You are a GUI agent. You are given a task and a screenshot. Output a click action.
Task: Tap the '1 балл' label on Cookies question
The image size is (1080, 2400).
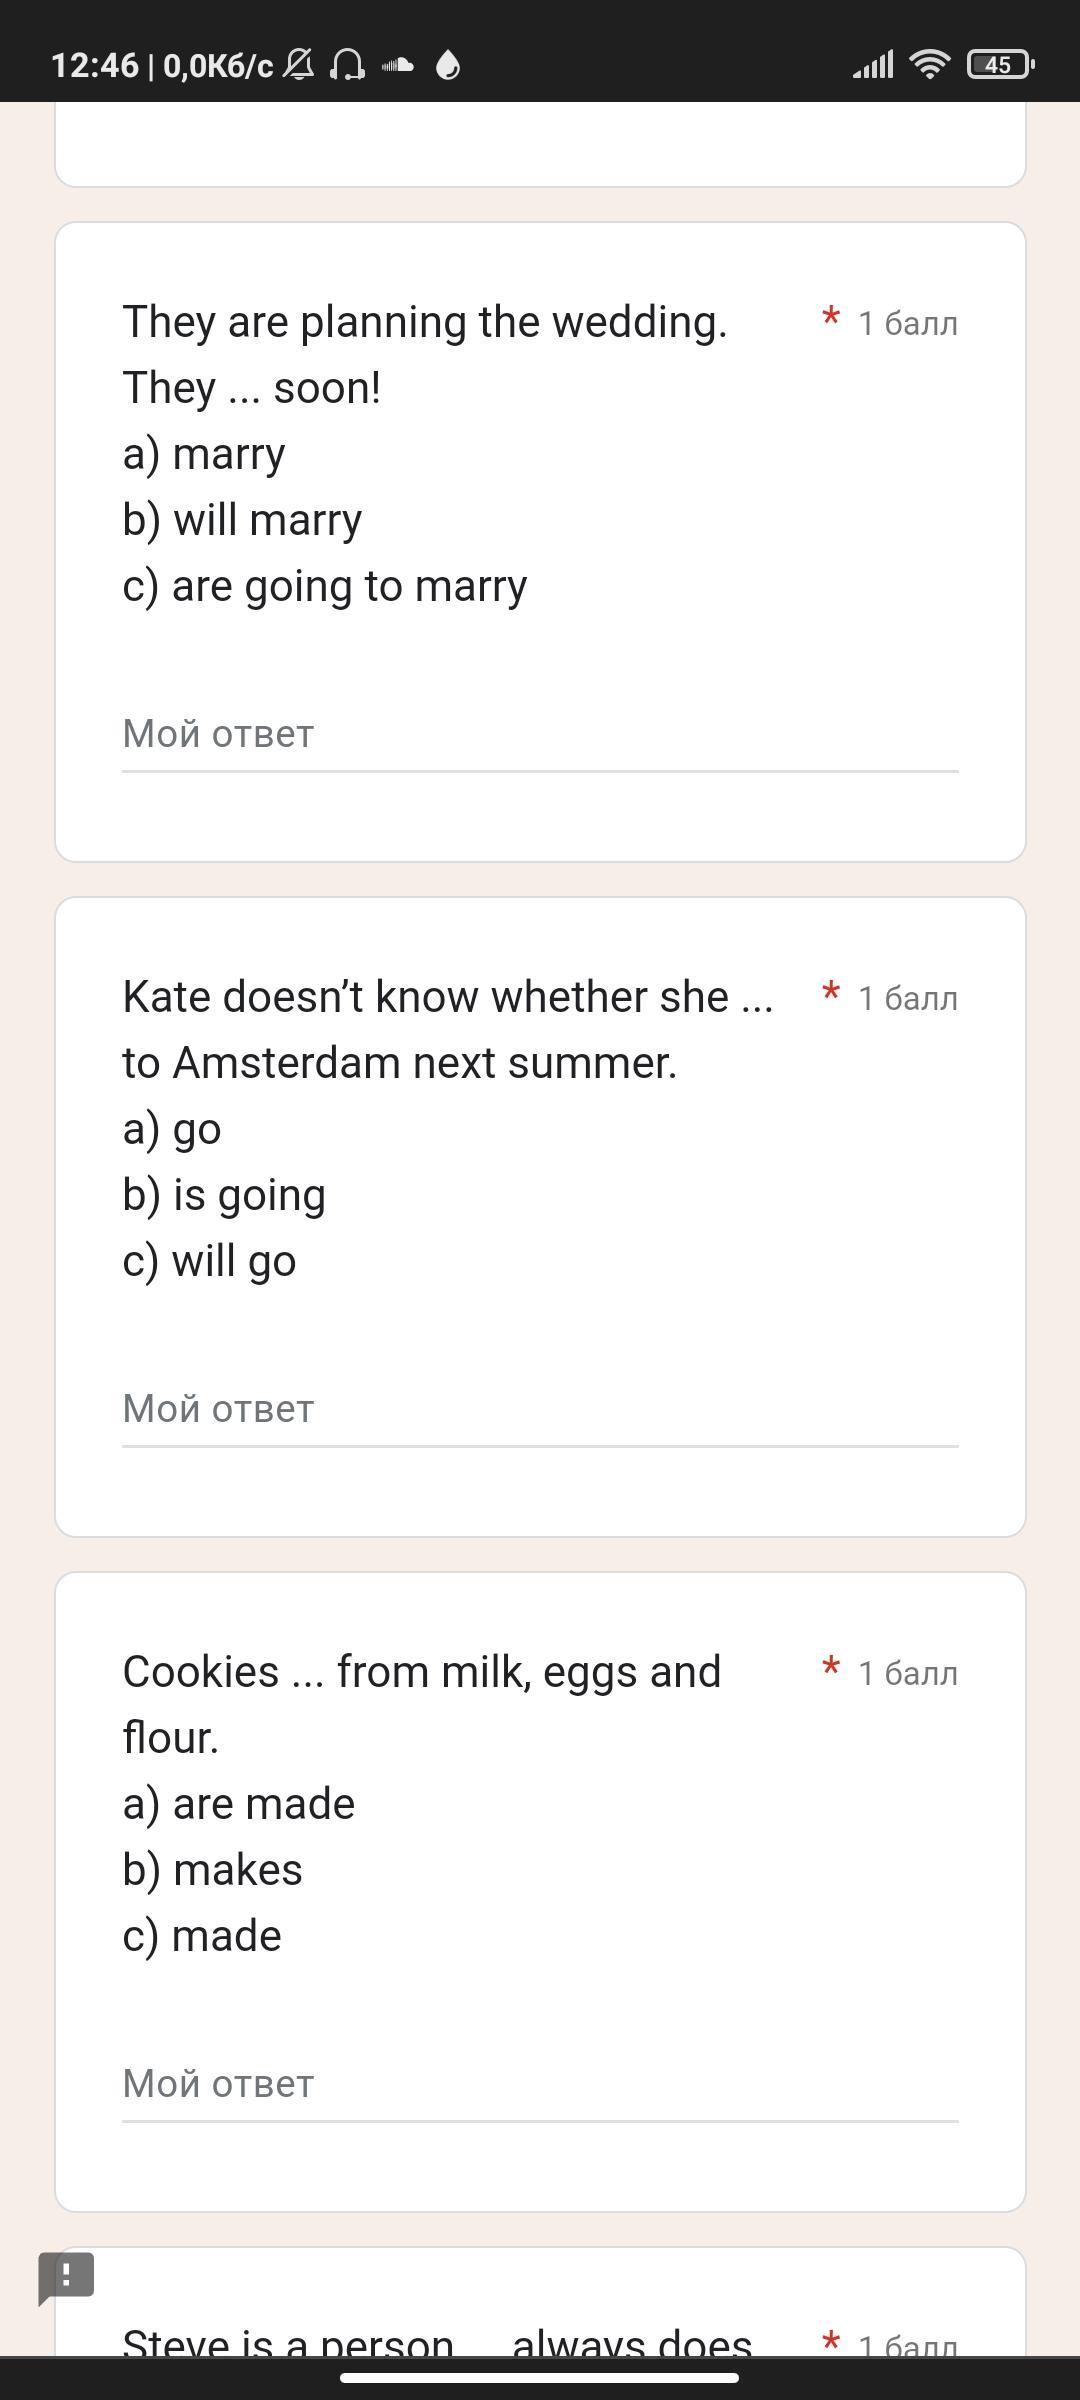[x=907, y=1674]
